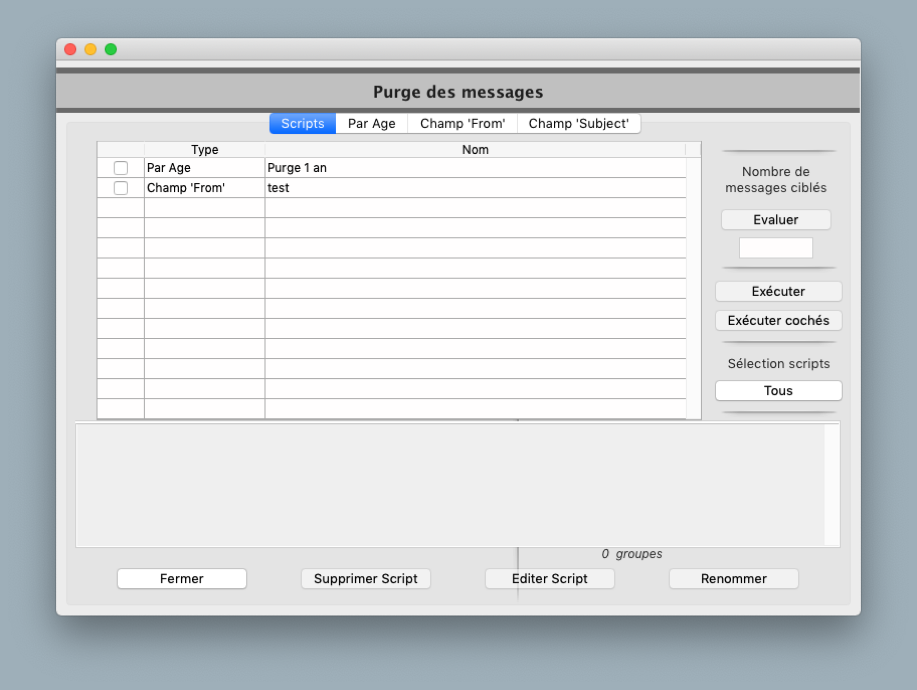Close the dialog with the Fermer button
917x690 pixels.
(182, 579)
